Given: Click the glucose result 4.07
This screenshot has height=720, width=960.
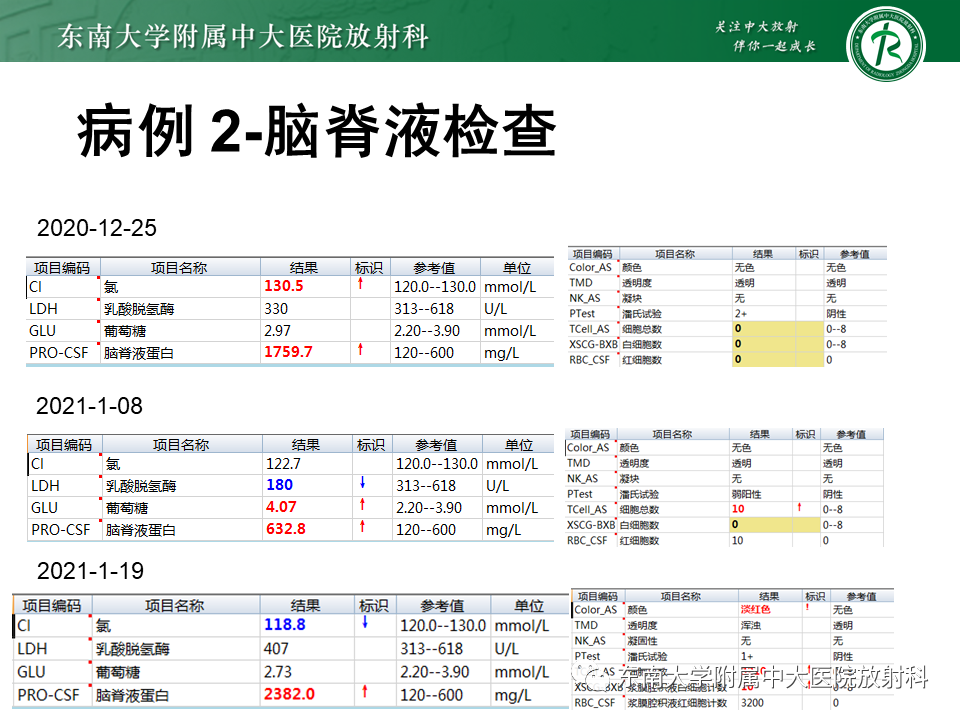Looking at the screenshot, I should pos(281,507).
